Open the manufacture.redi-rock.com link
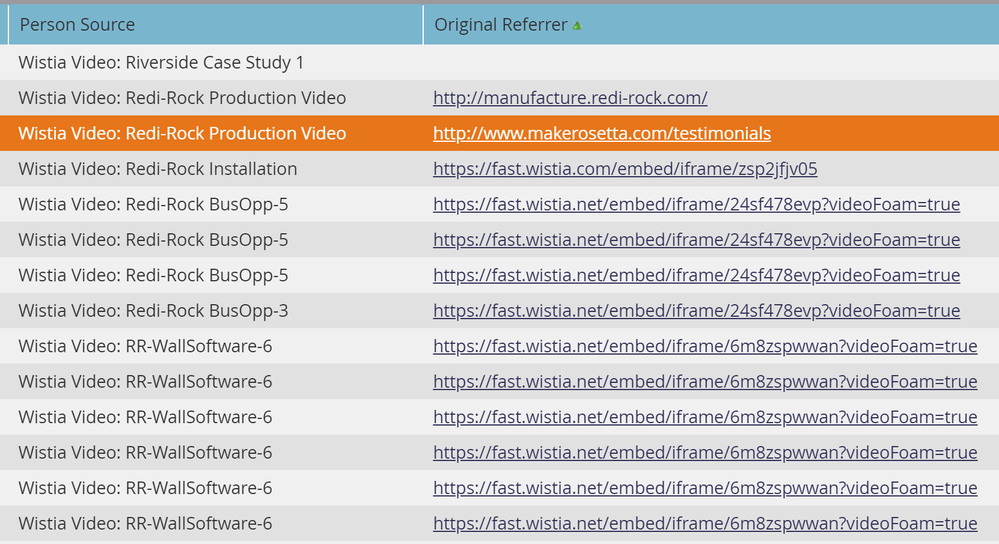 [570, 97]
